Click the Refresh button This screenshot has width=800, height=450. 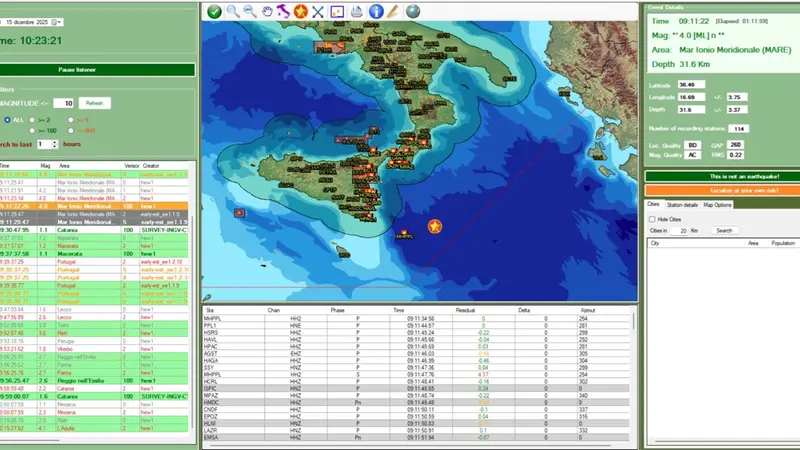pos(94,102)
